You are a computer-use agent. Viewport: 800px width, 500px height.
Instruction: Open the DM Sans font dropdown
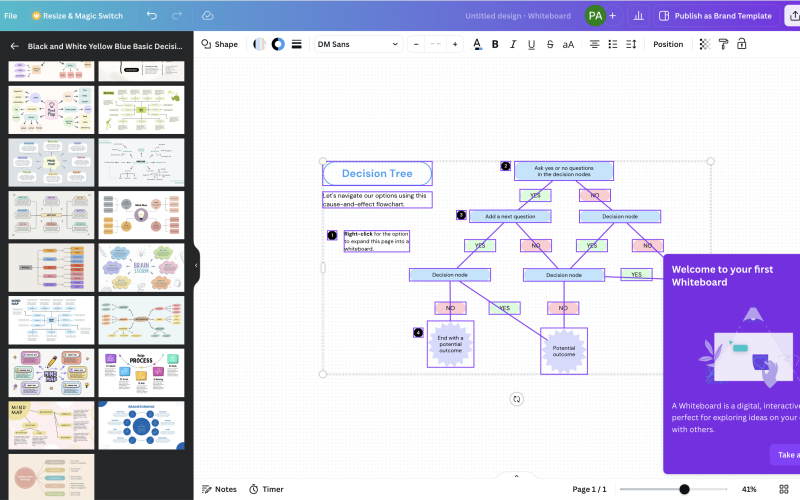coord(358,44)
